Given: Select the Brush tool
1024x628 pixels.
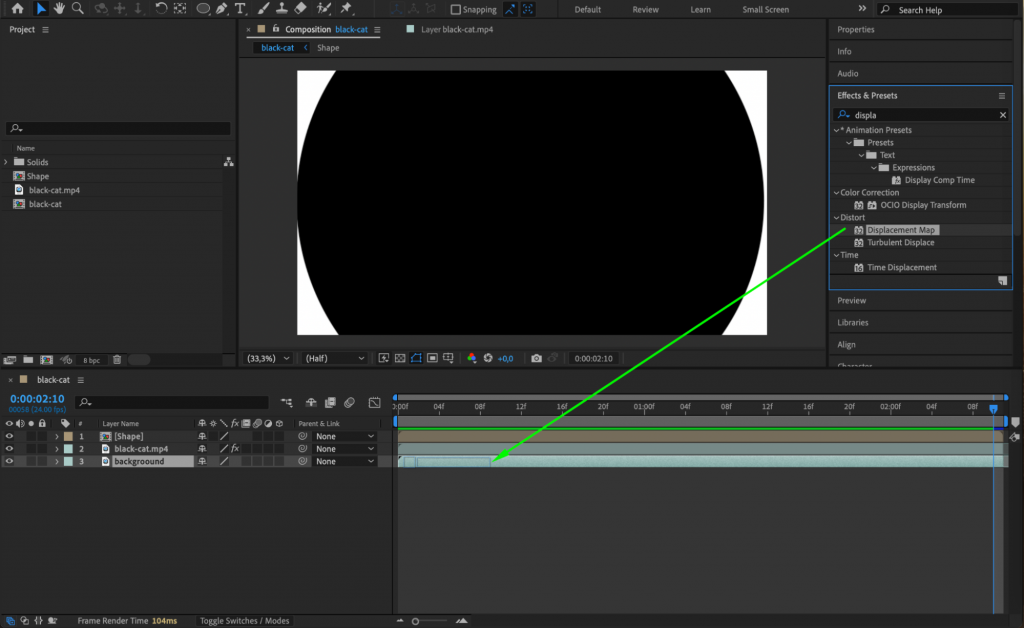Looking at the screenshot, I should point(264,9).
